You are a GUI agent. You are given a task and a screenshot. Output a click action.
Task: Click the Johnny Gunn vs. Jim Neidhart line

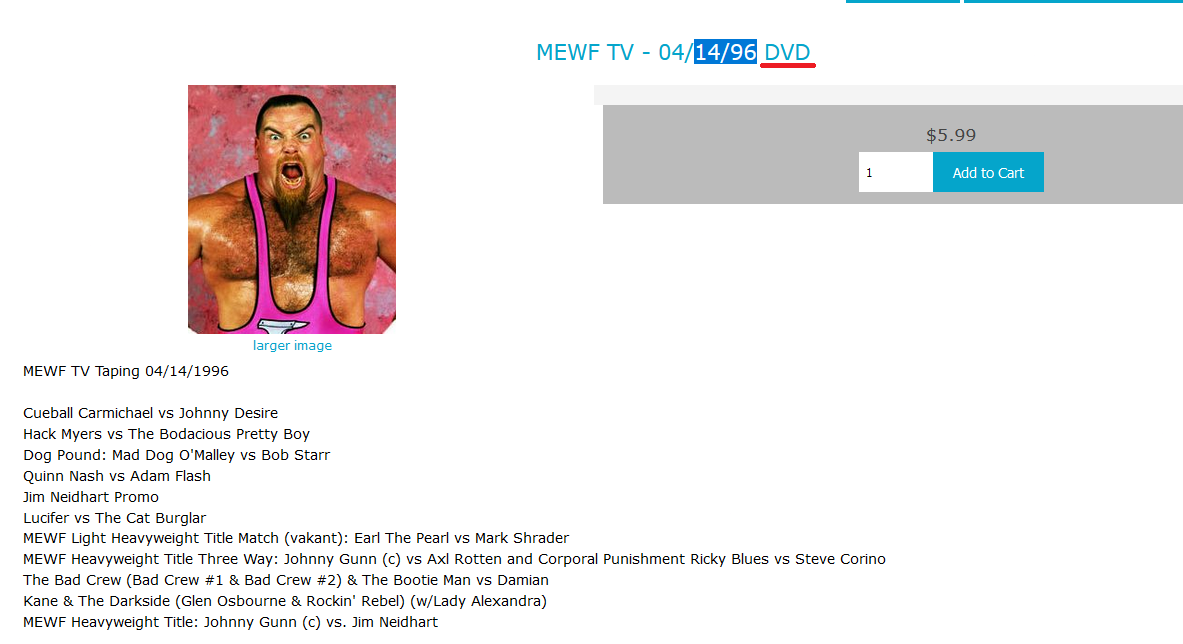coord(230,622)
